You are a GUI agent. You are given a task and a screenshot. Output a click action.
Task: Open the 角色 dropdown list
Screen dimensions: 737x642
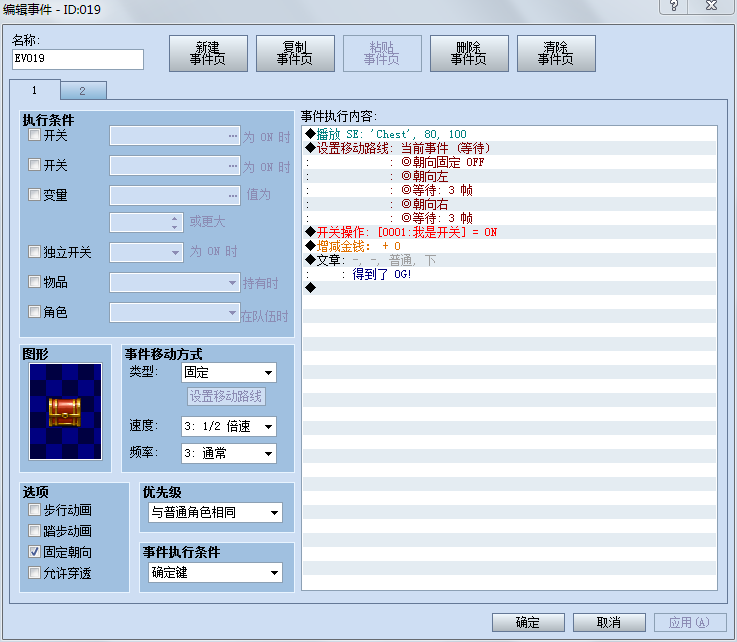point(175,313)
